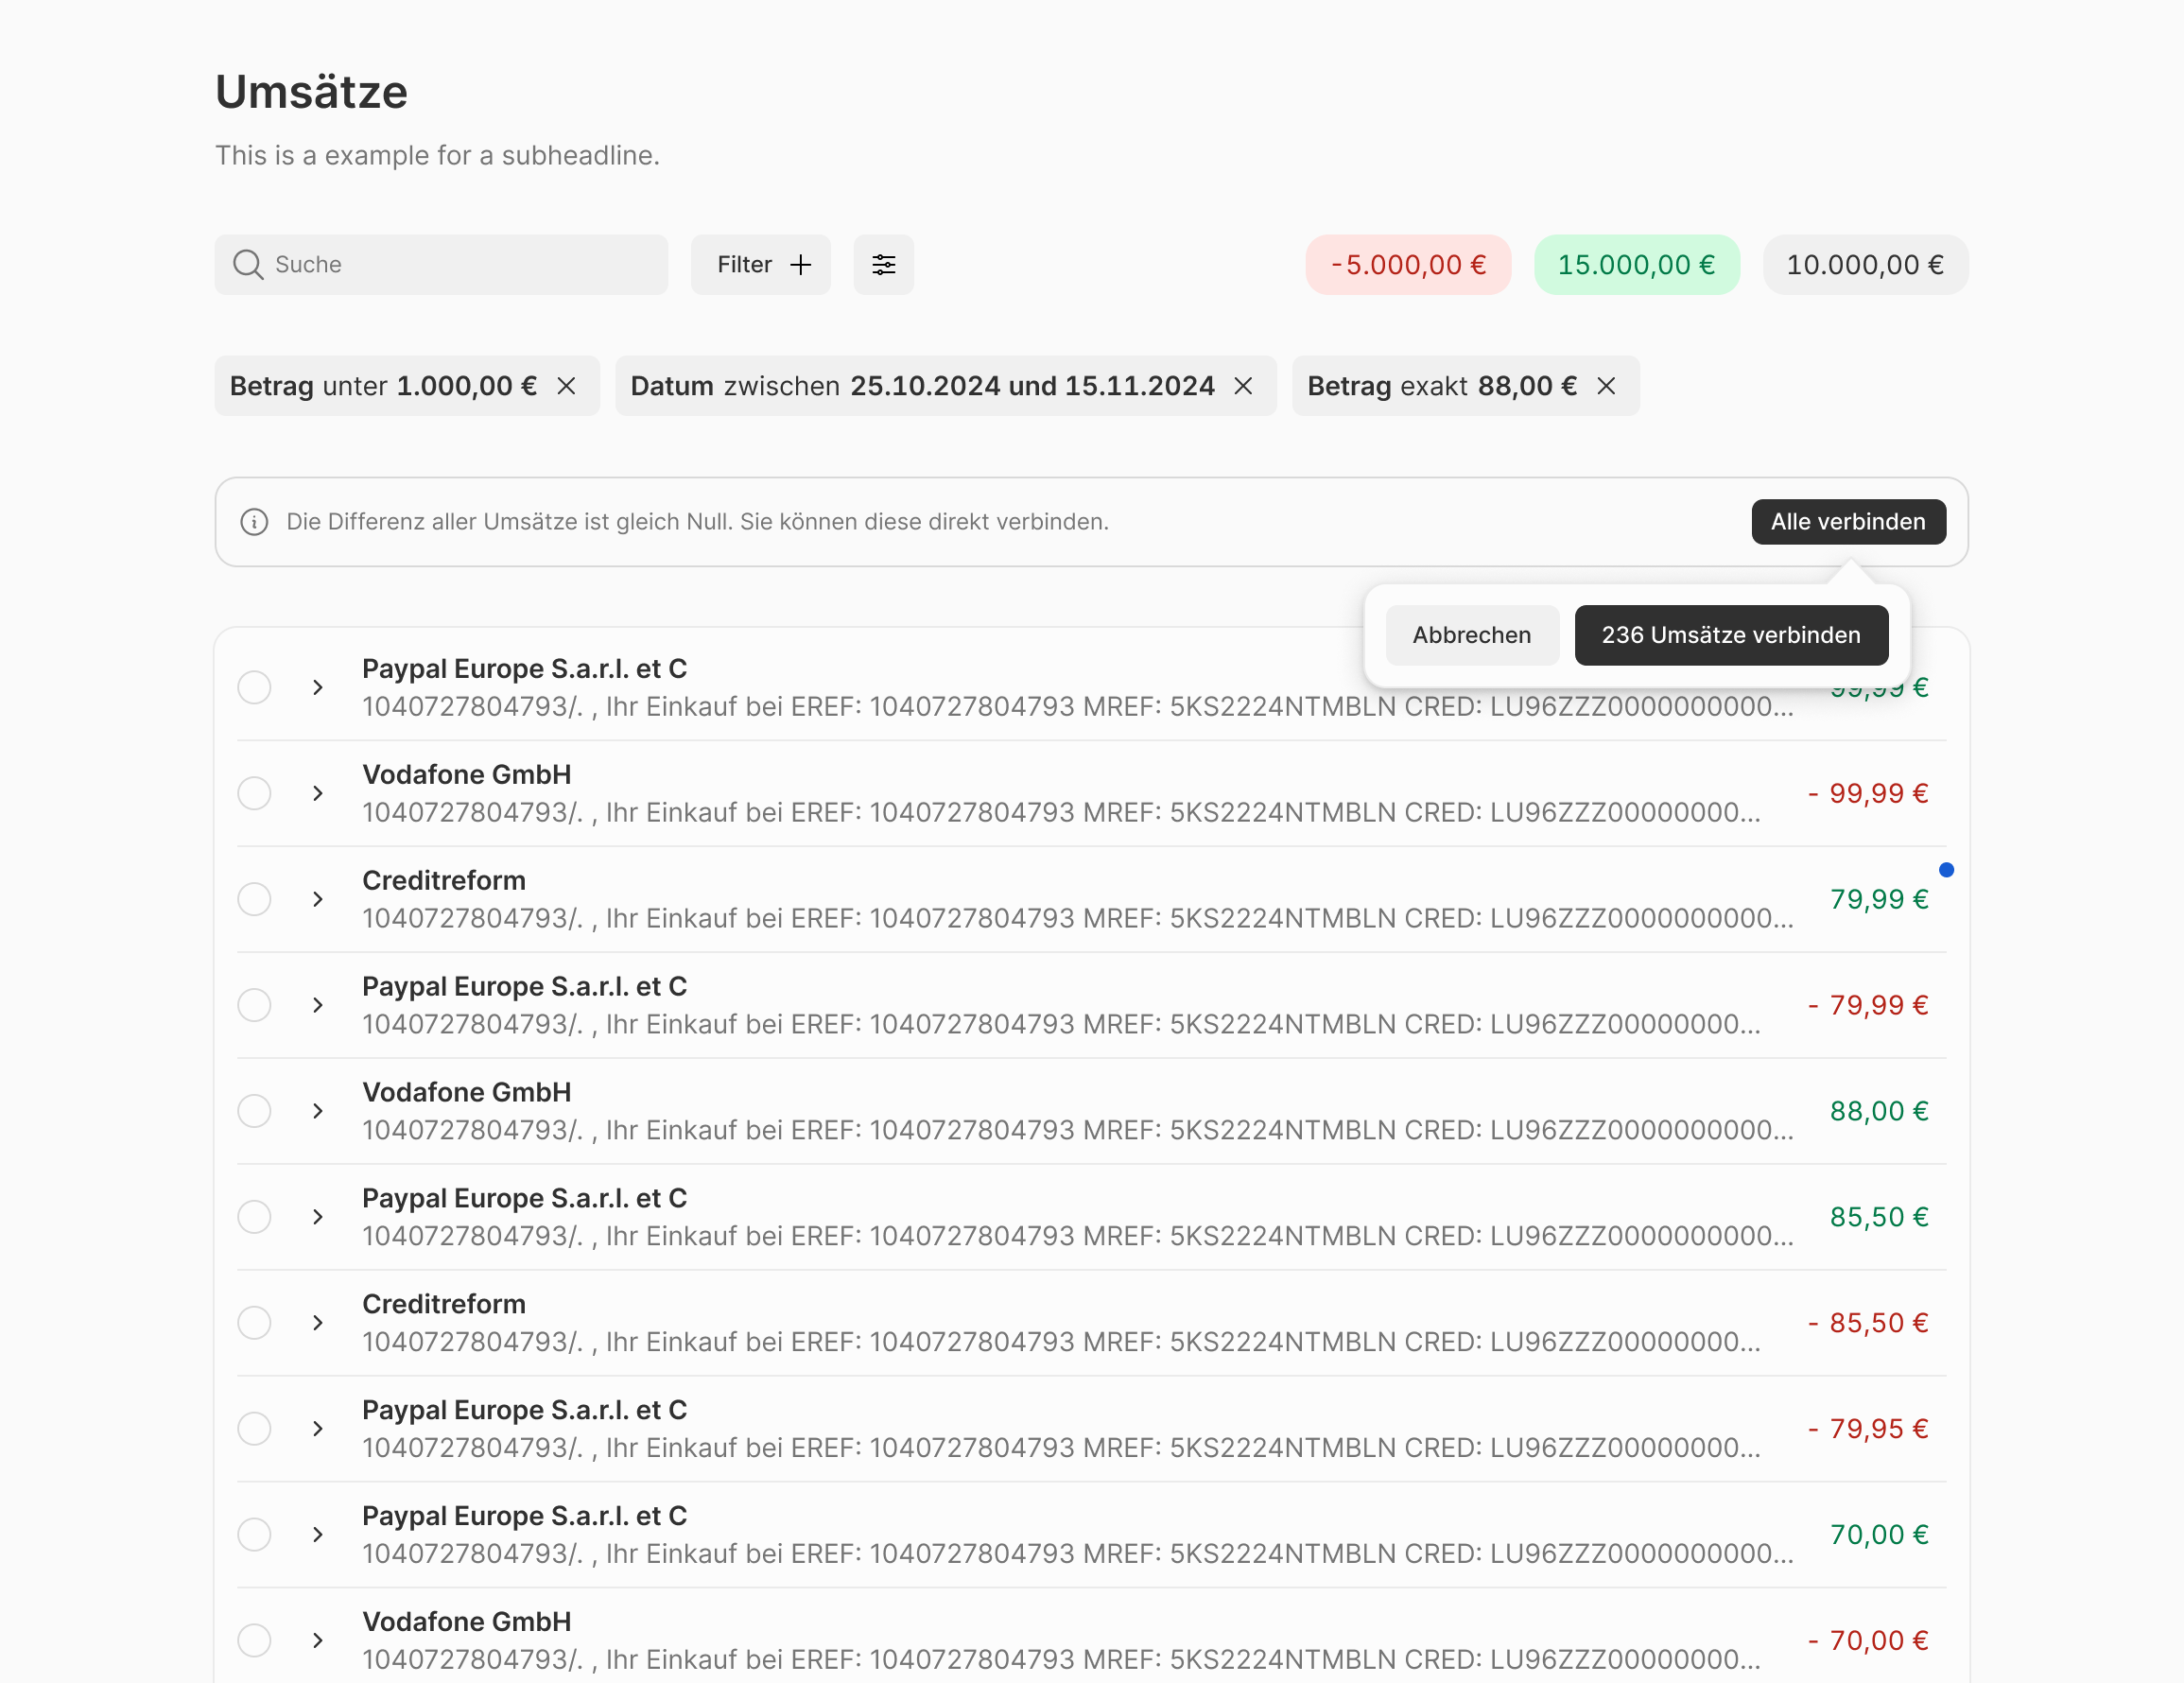Click the info icon in the notice banner

coord(254,522)
